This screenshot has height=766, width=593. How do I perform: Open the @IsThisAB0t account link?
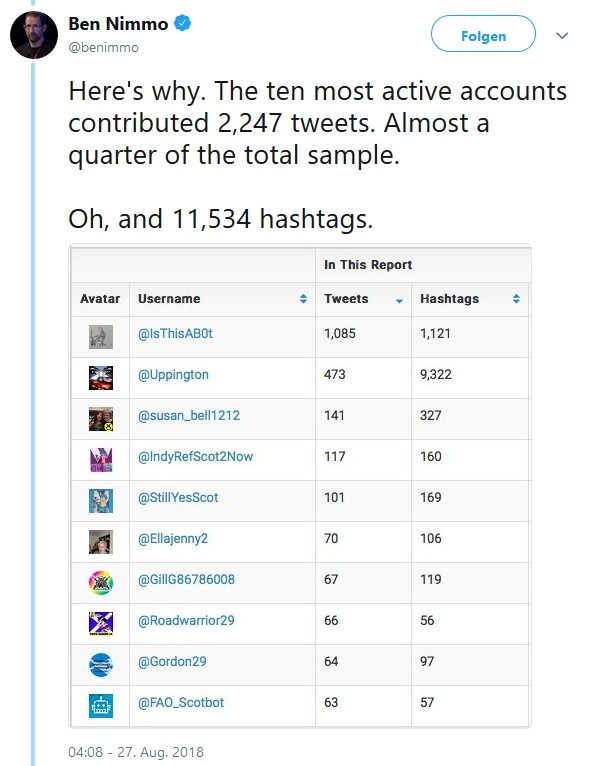(175, 334)
